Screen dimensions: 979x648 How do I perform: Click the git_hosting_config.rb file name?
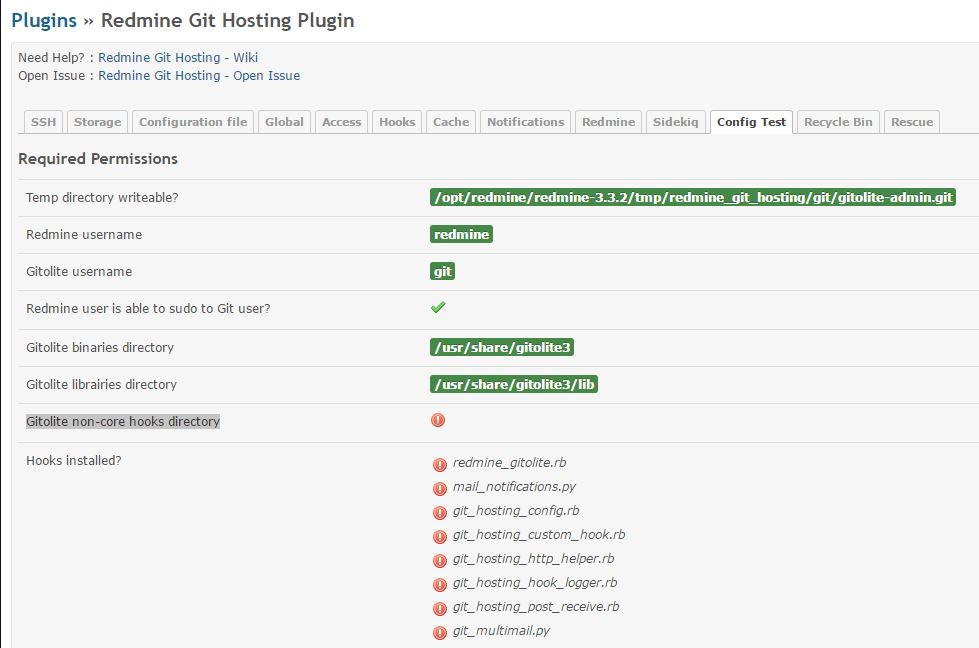point(516,511)
